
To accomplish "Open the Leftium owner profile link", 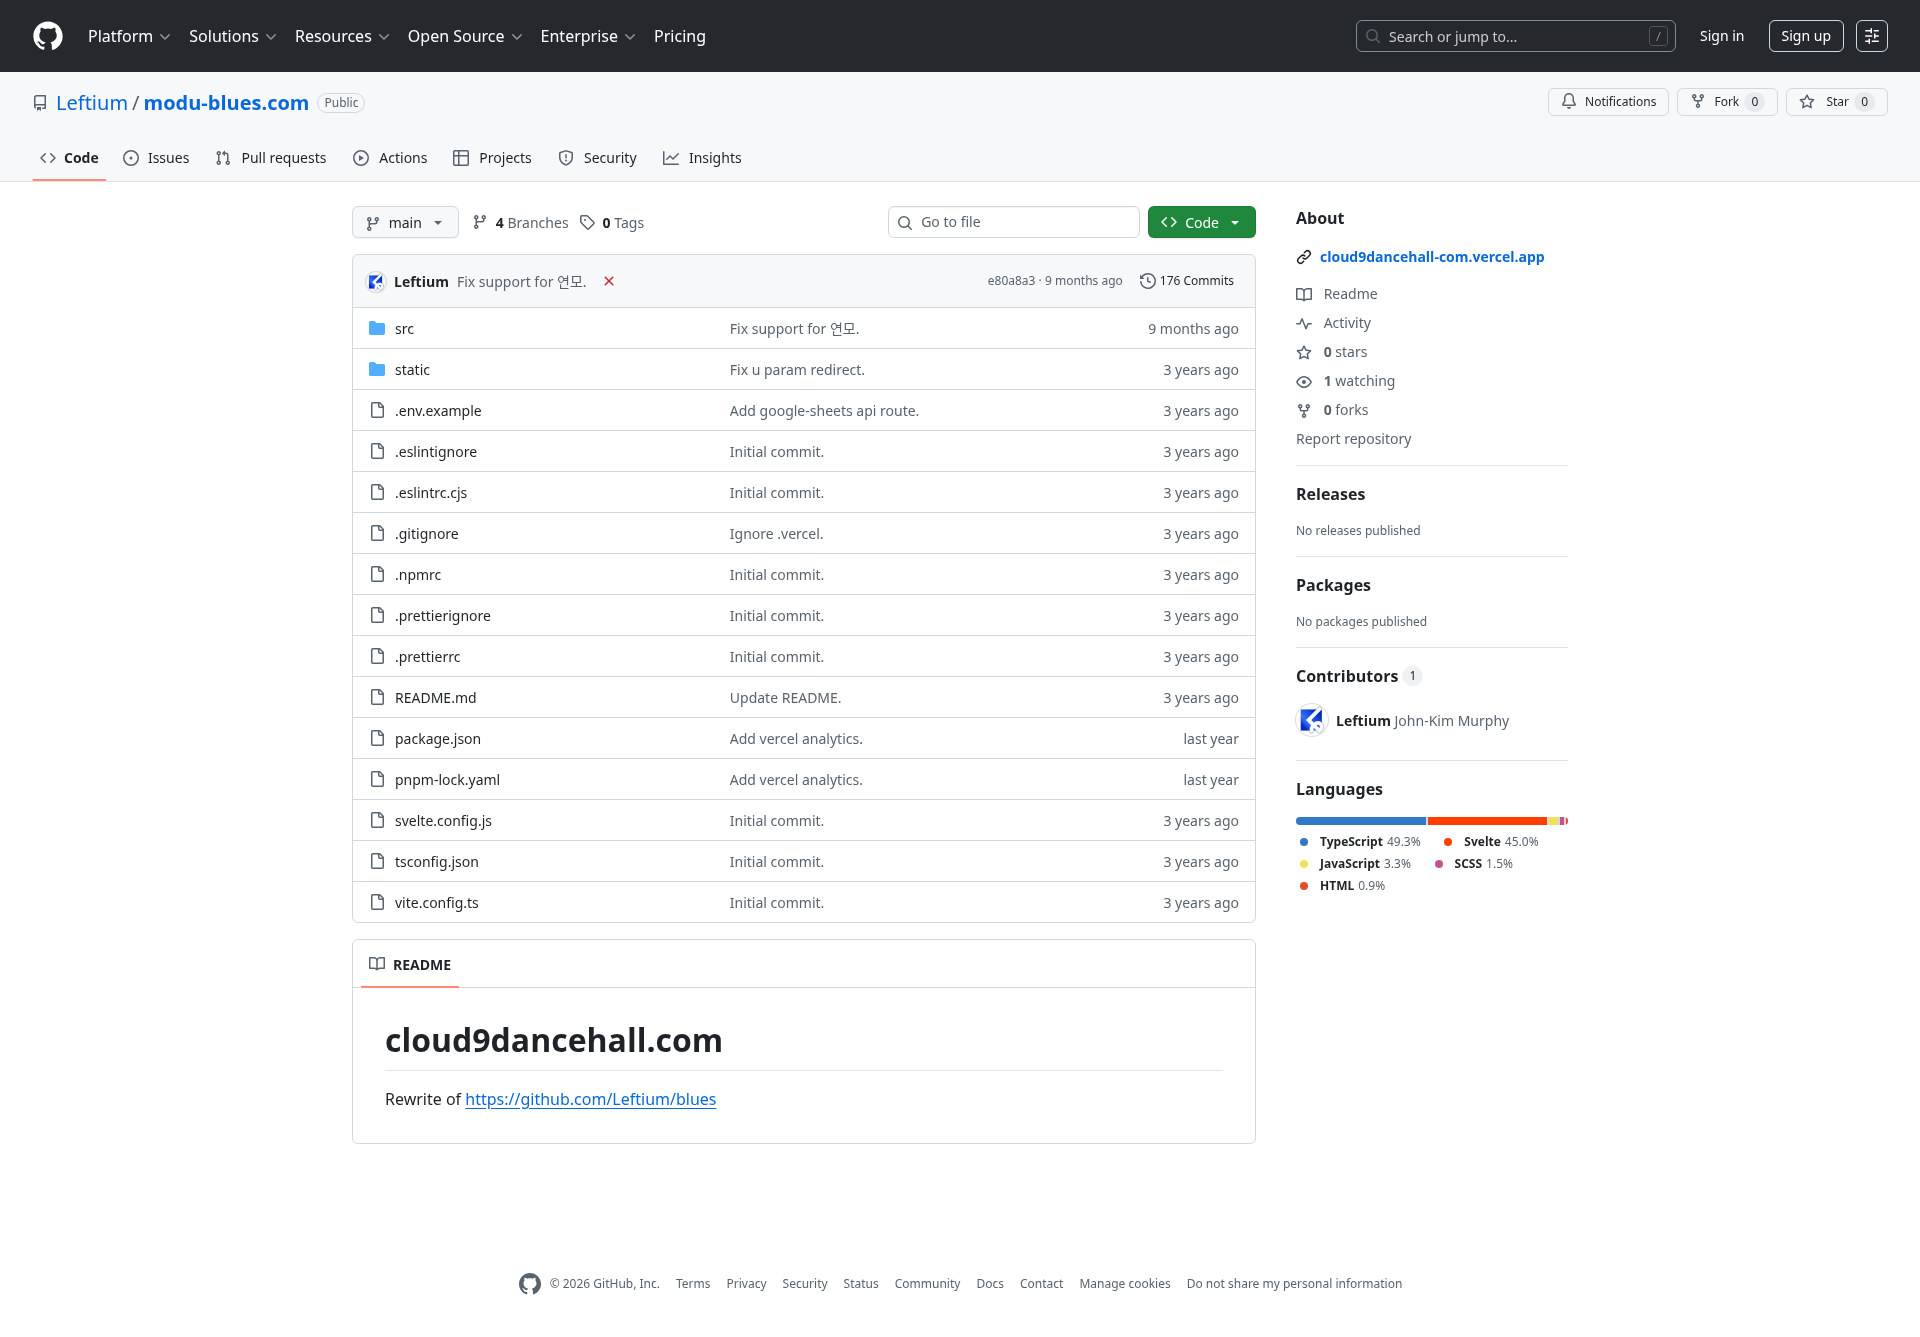I will (92, 103).
